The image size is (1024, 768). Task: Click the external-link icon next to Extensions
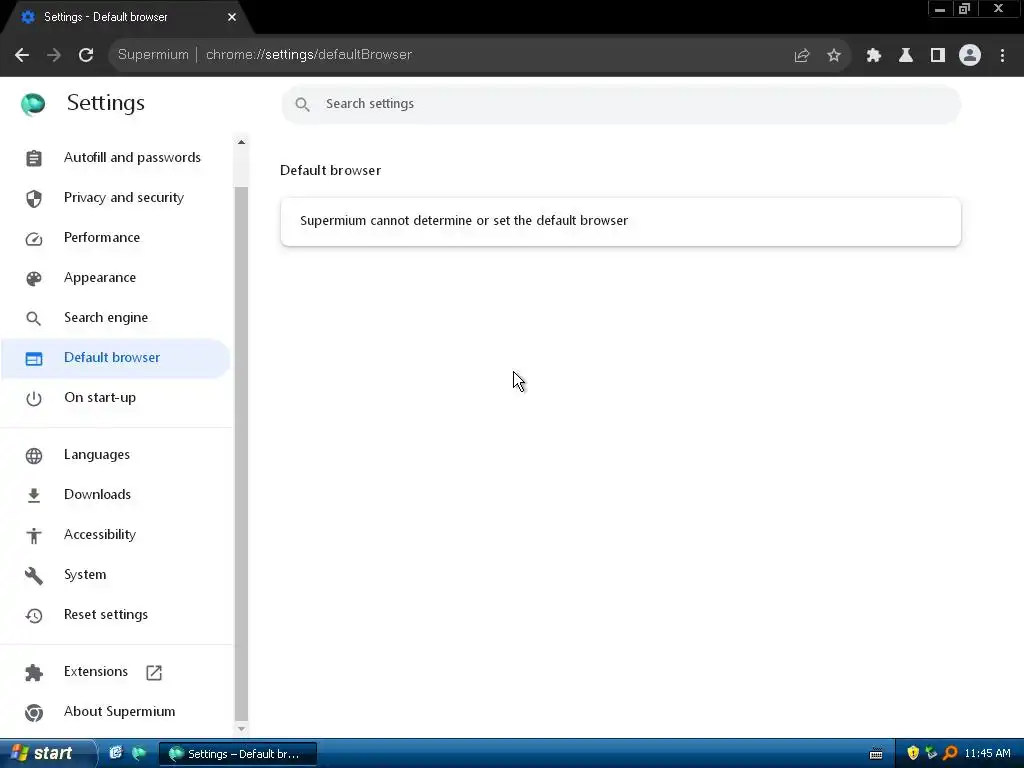tap(154, 673)
